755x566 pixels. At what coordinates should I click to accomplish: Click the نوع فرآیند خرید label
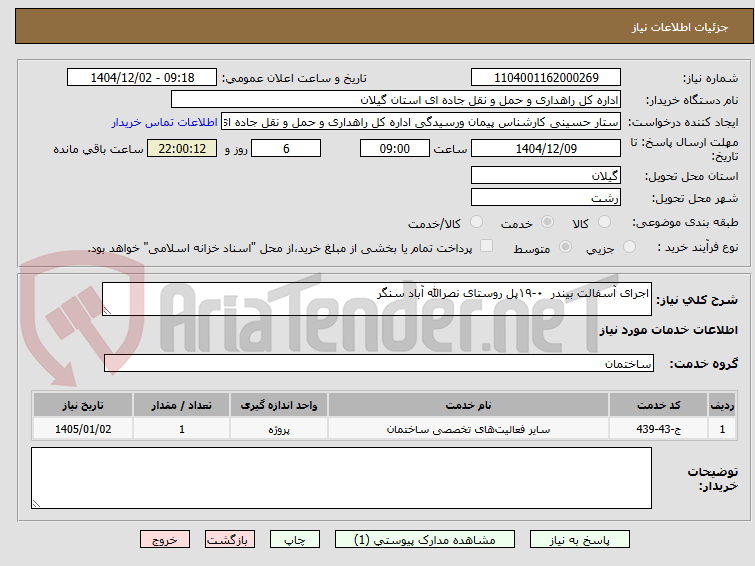coord(698,248)
